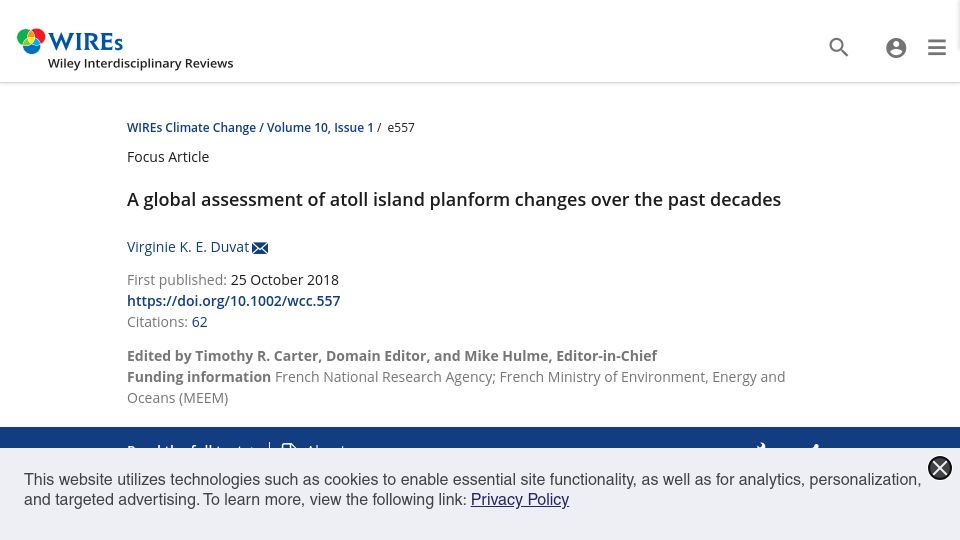The width and height of the screenshot is (960, 540).
Task: Open WIREs Climate Change breadcrumb link
Action: tap(191, 127)
